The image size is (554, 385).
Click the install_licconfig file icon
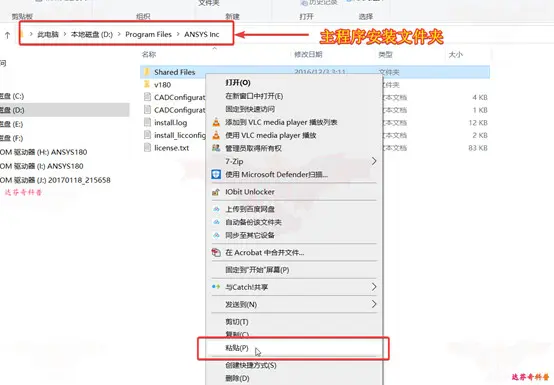coord(147,135)
